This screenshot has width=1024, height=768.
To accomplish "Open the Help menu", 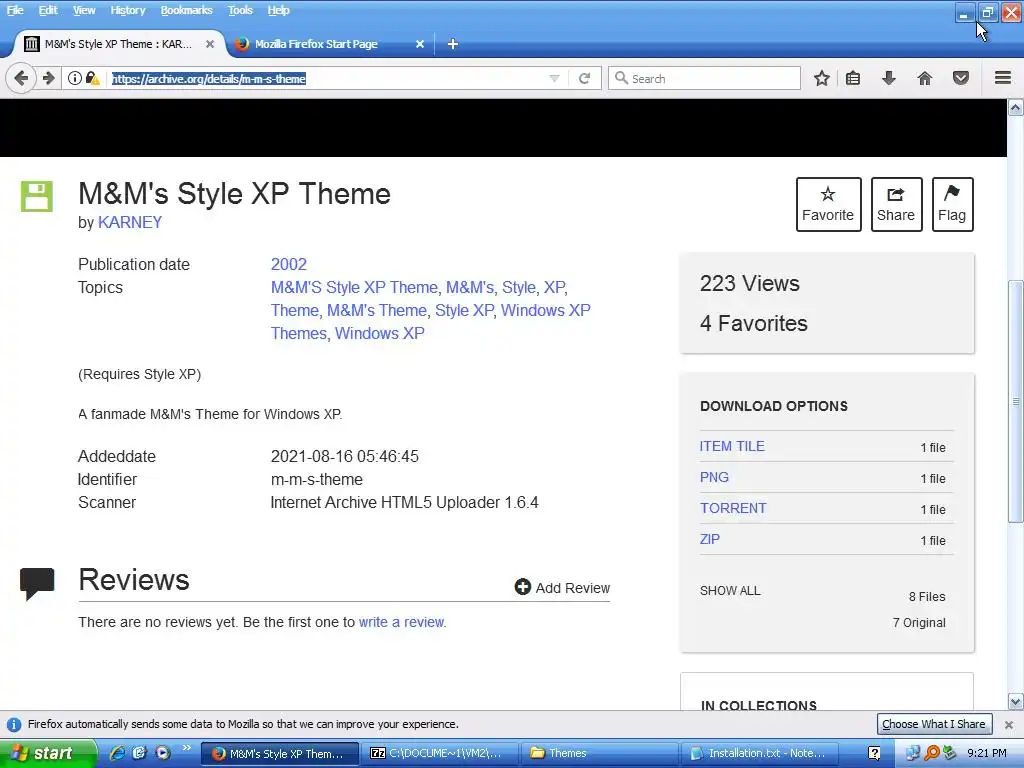I will 278,10.
